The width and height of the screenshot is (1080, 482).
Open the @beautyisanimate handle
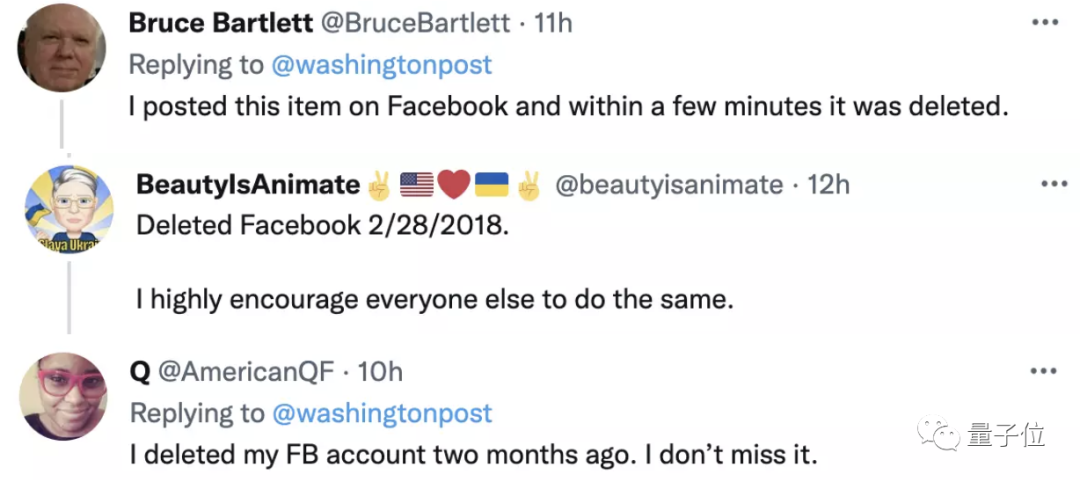[x=669, y=184]
